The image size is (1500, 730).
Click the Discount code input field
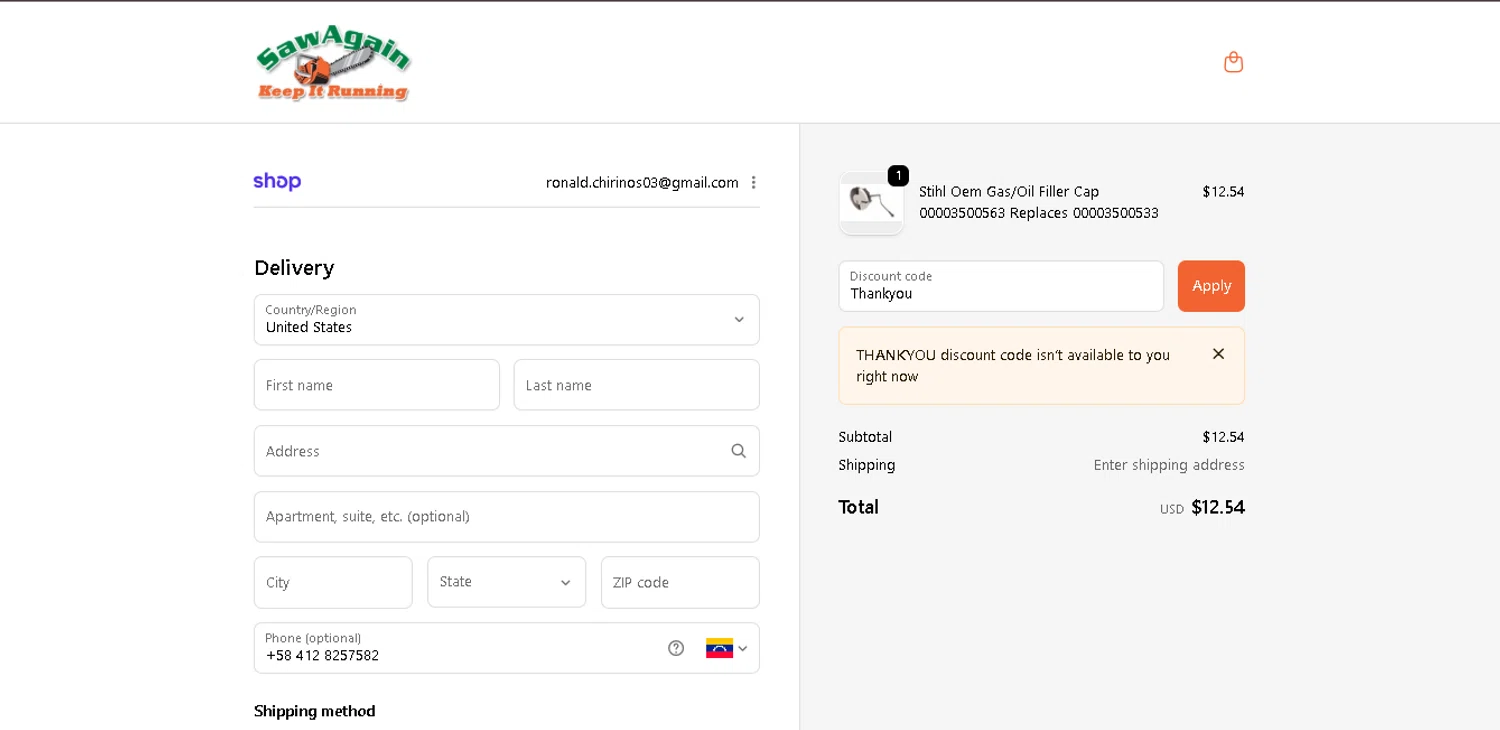1001,286
